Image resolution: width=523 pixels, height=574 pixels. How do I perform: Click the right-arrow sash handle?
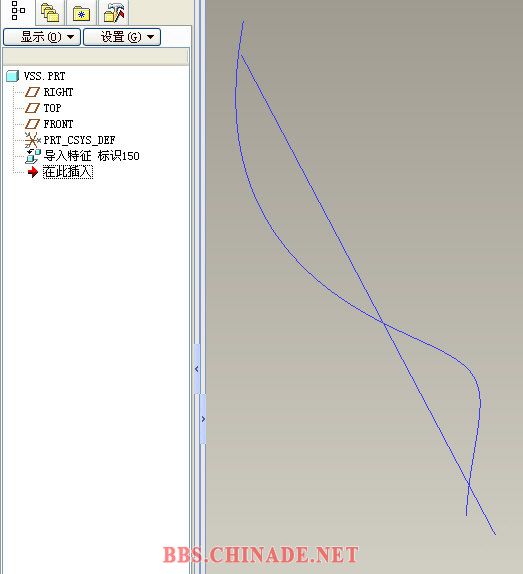[203, 419]
